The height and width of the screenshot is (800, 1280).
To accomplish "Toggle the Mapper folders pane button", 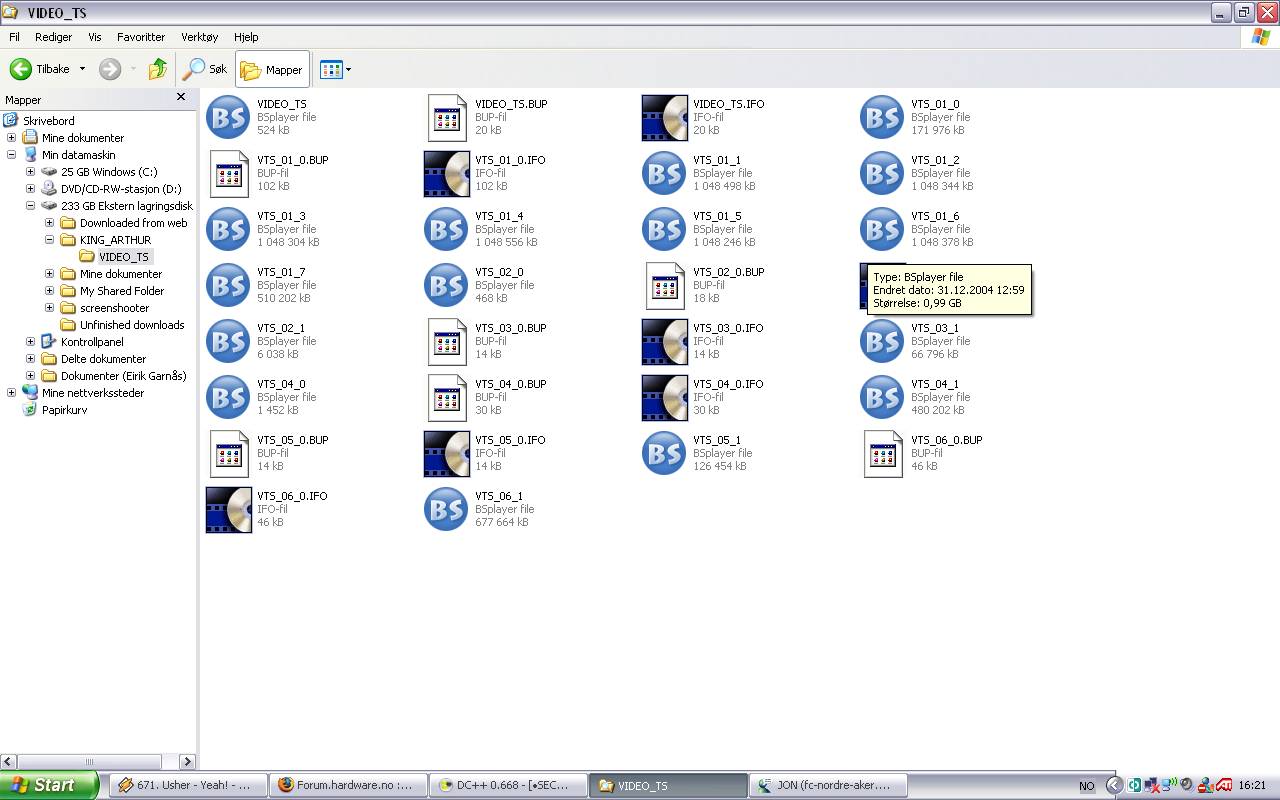I will coord(272,69).
